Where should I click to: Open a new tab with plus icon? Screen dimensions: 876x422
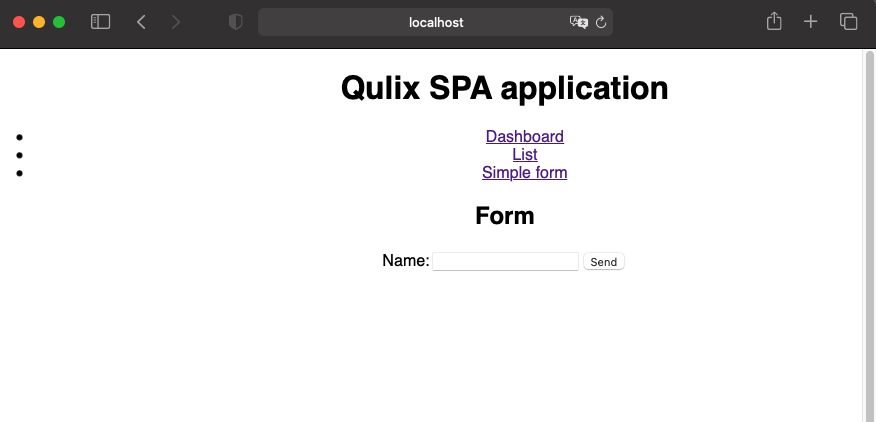(x=811, y=22)
